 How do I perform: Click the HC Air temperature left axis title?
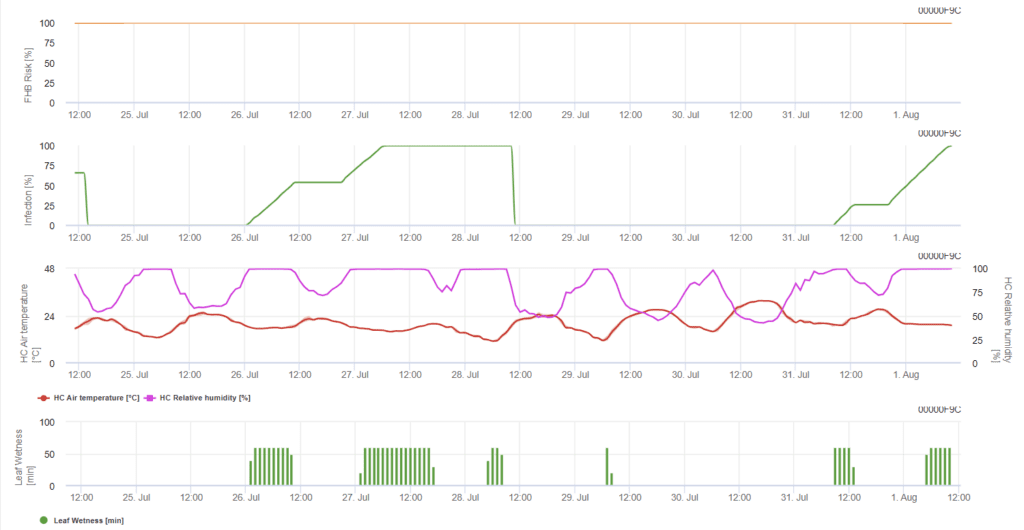pos(27,315)
